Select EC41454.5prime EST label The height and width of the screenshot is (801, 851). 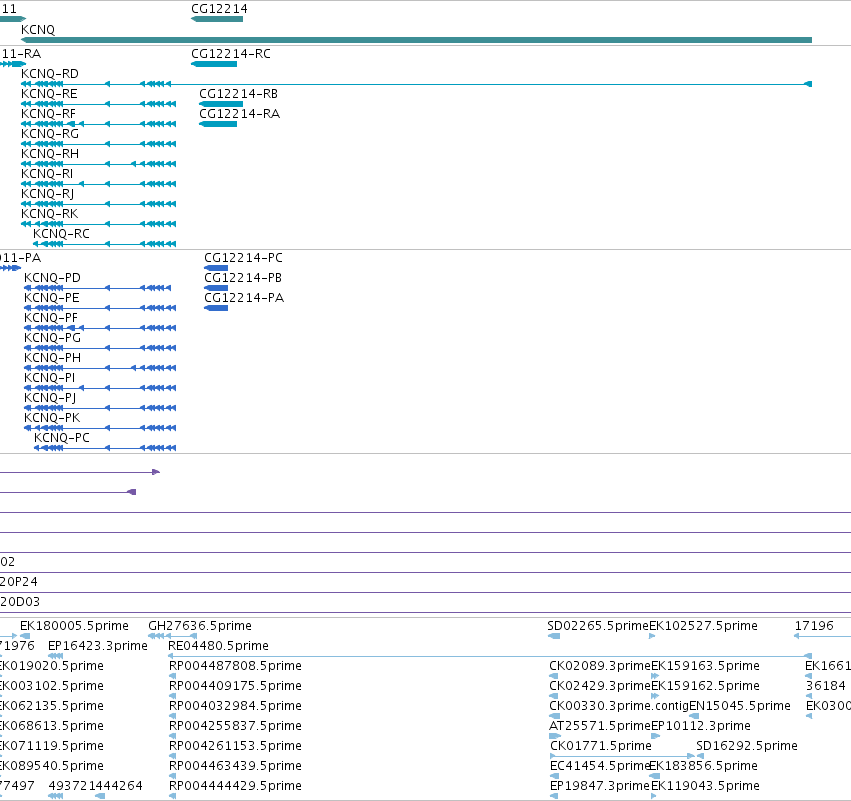click(600, 766)
